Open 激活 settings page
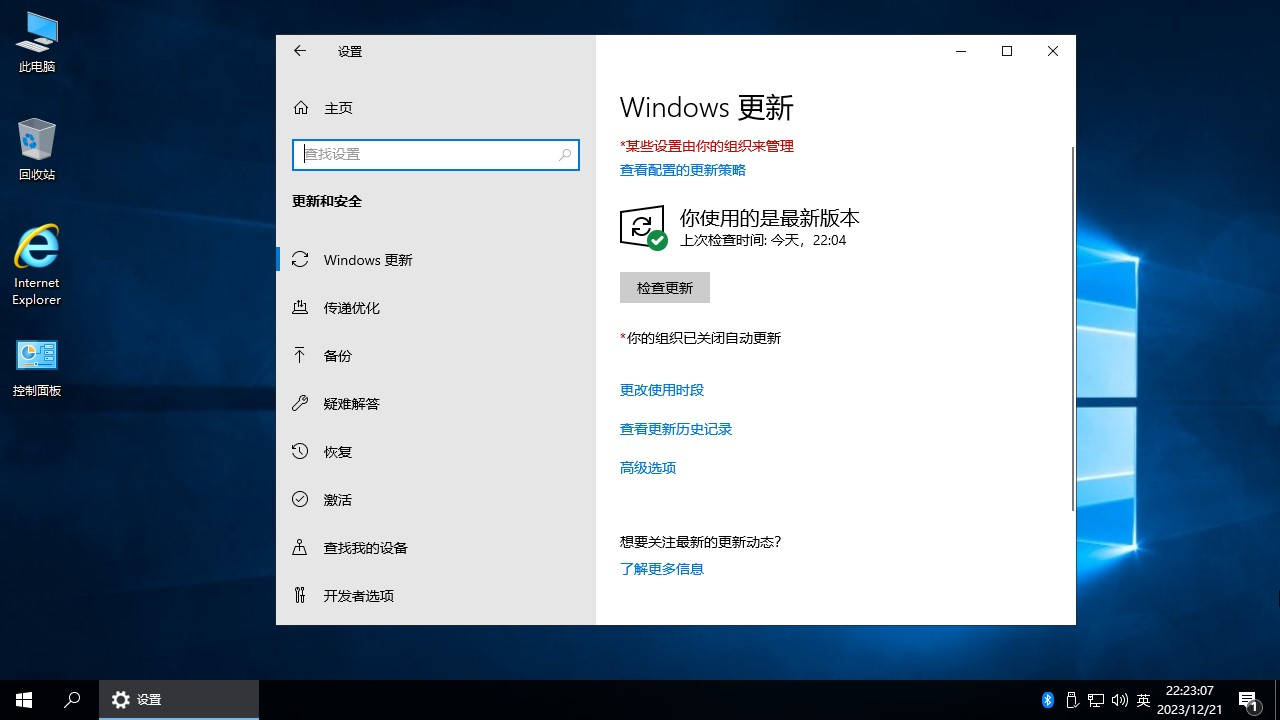This screenshot has width=1280, height=720. (436, 500)
